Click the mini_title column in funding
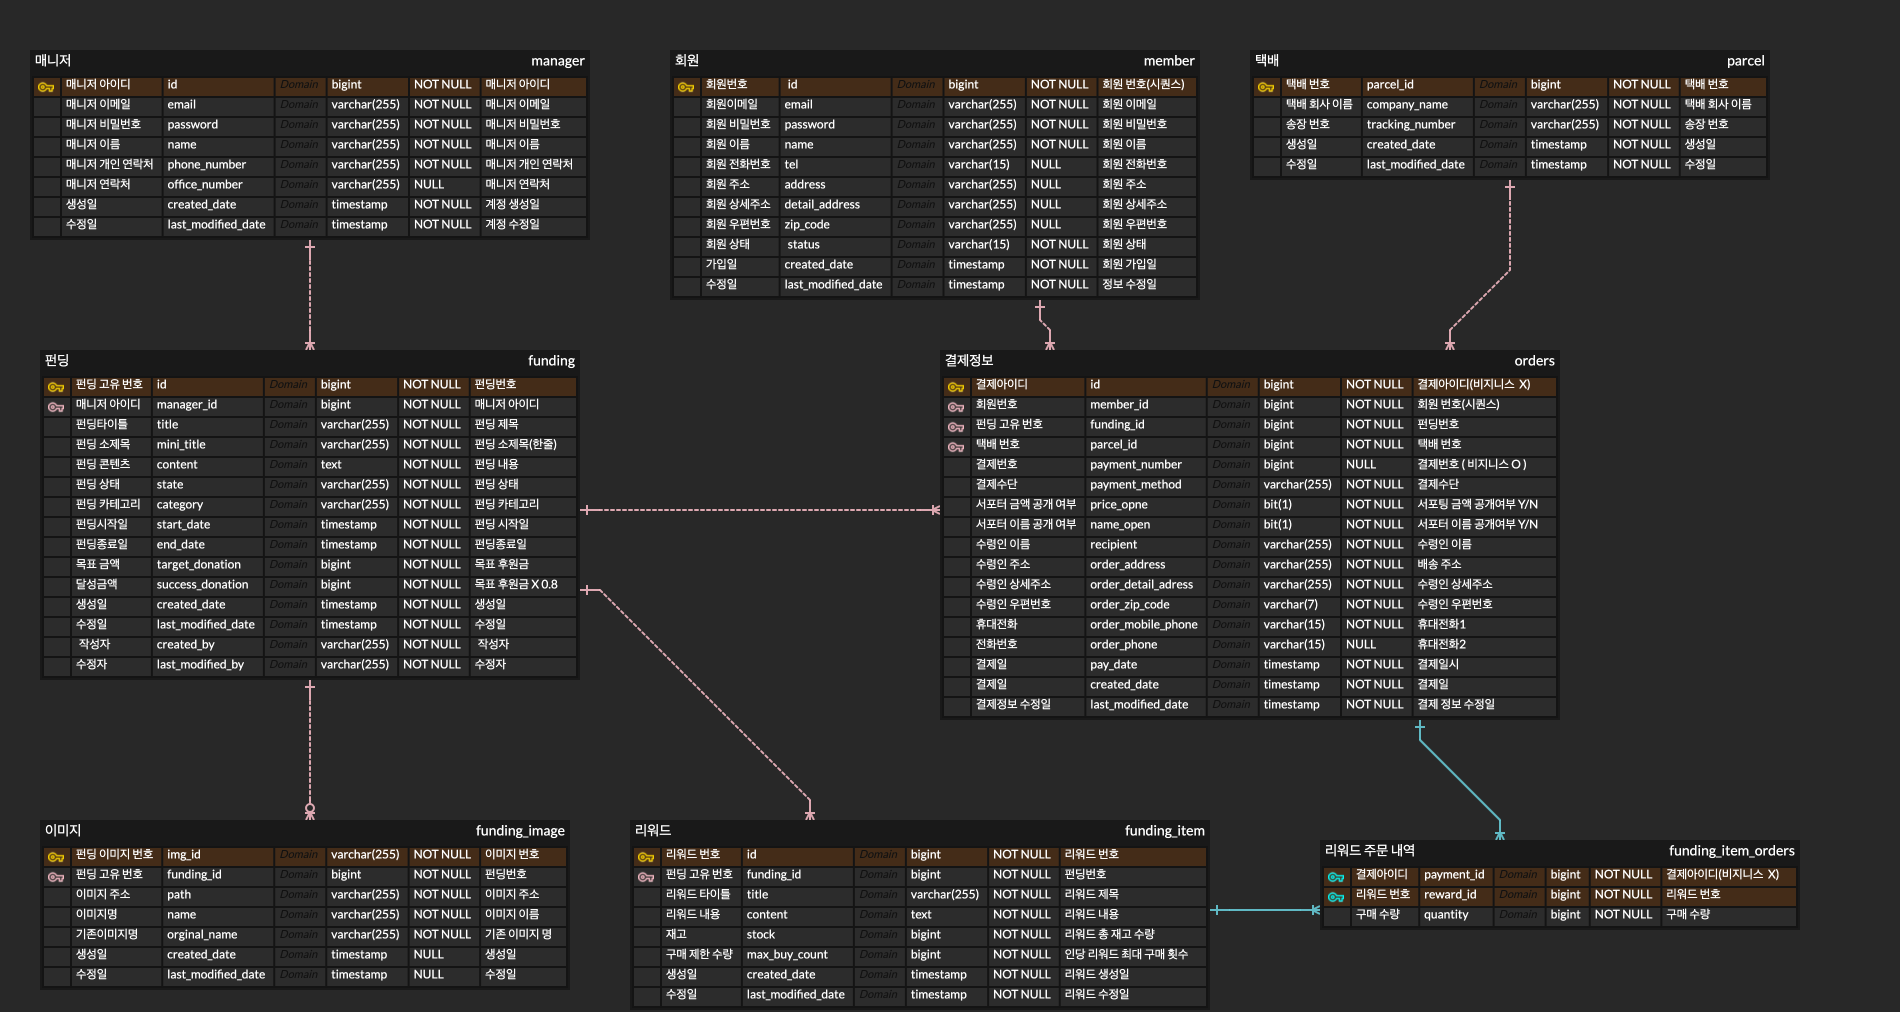Screen dimensions: 1900x1012 (x=181, y=445)
